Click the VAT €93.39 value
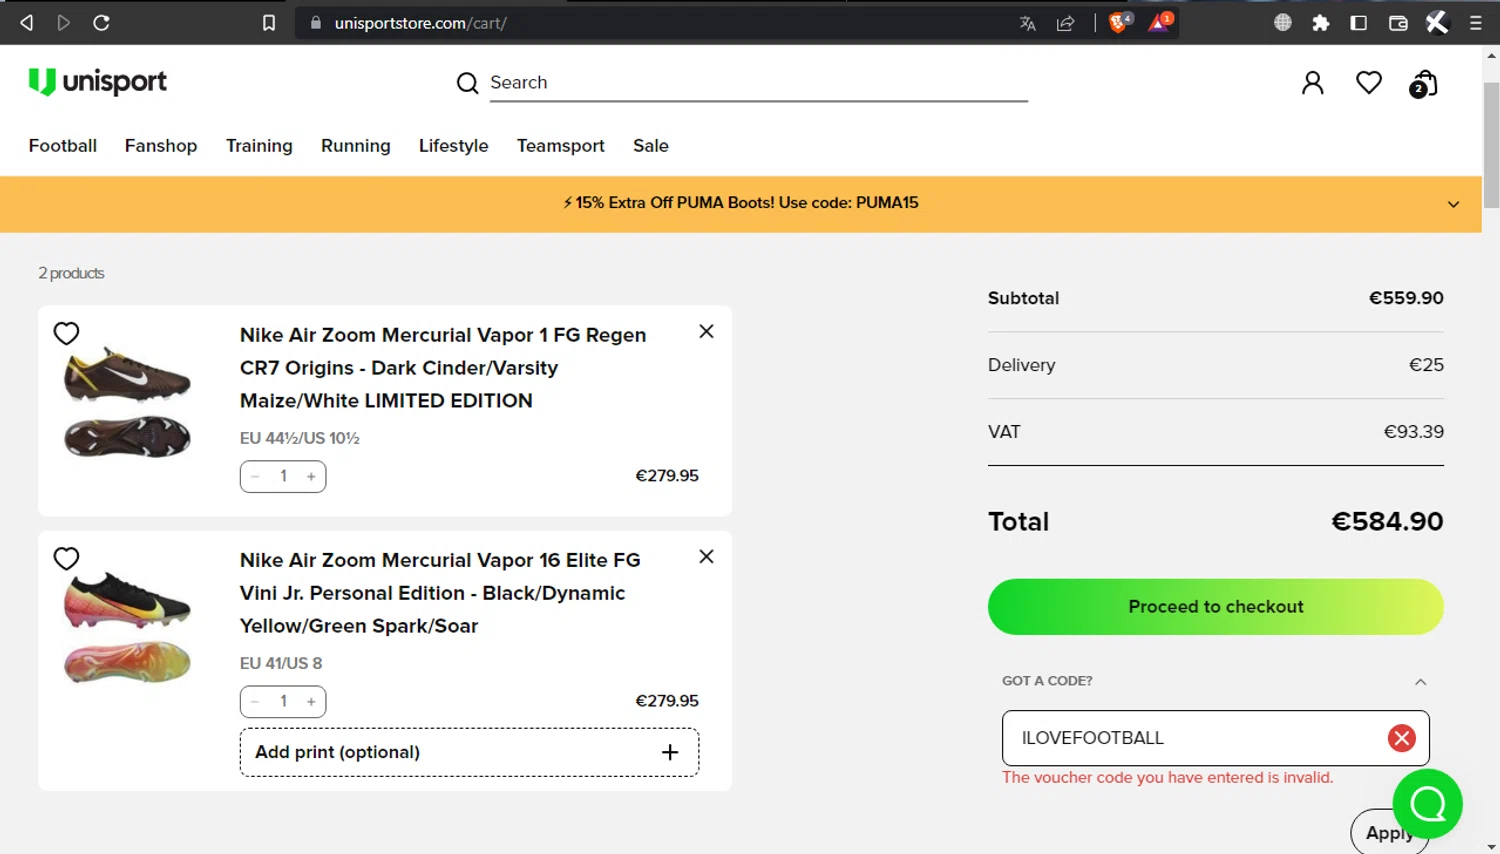The width and height of the screenshot is (1500, 854). [1413, 432]
